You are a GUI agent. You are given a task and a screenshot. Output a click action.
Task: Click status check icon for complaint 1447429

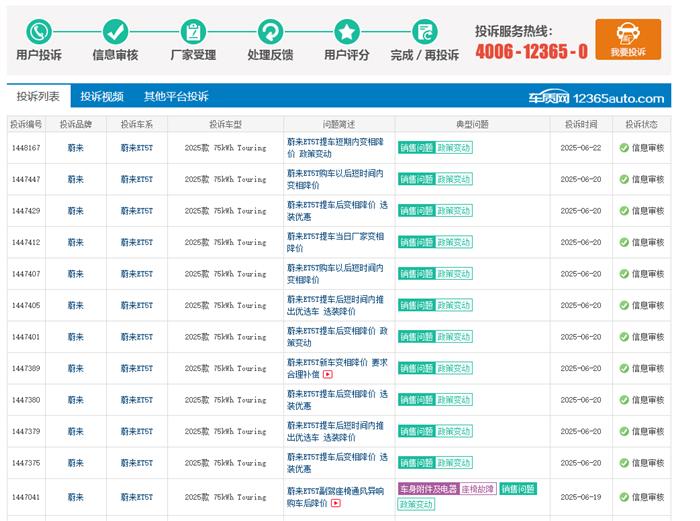[624, 211]
